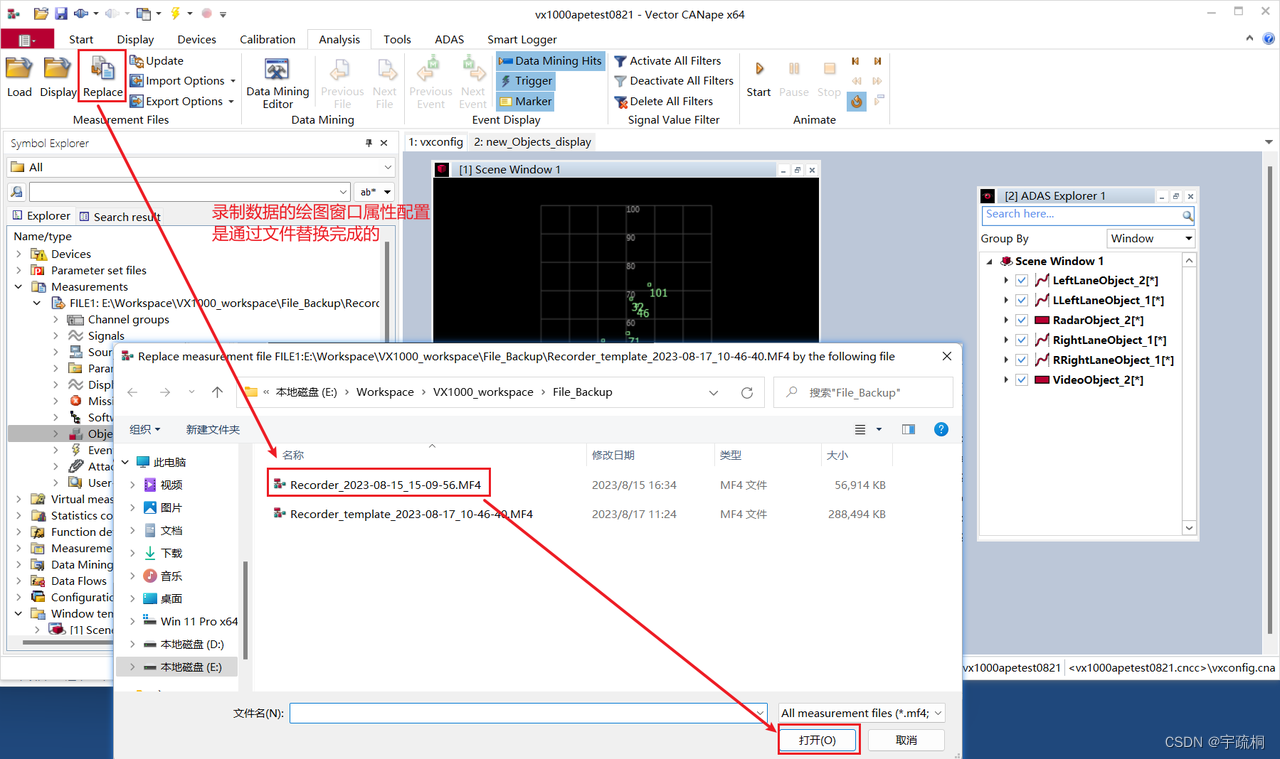
Task: Click the refresh icon in file dialog
Action: pos(746,393)
